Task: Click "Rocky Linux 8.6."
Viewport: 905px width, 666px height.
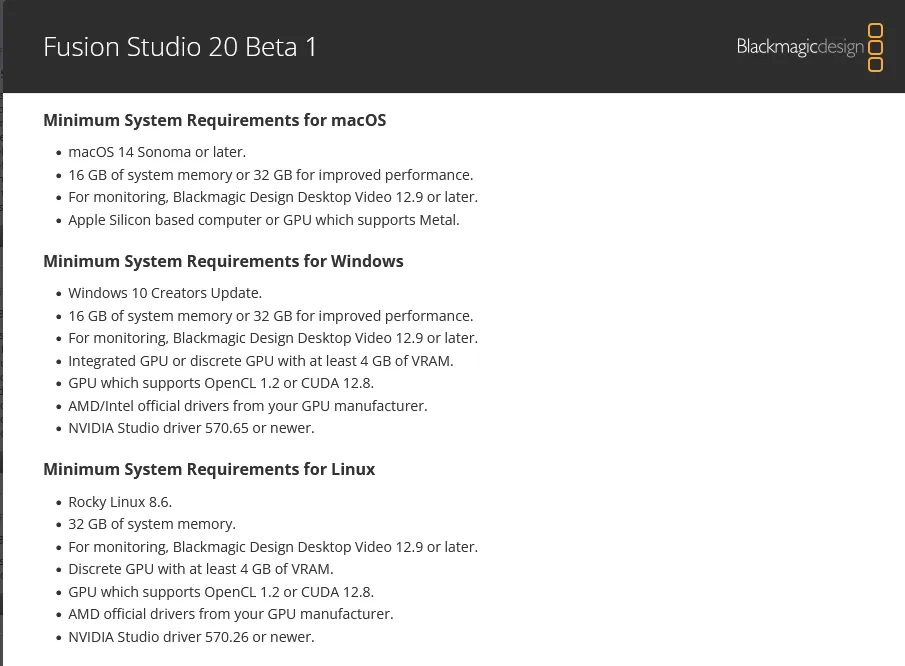Action: click(120, 502)
